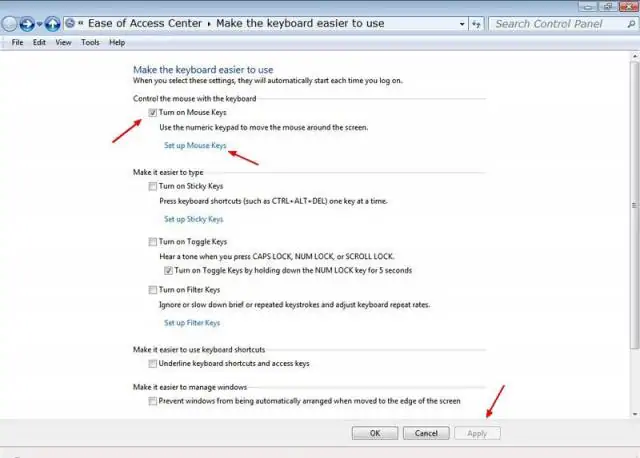Image resolution: width=640 pixels, height=458 pixels.
Task: Click Use the numeric keypad description text
Action: 264,127
